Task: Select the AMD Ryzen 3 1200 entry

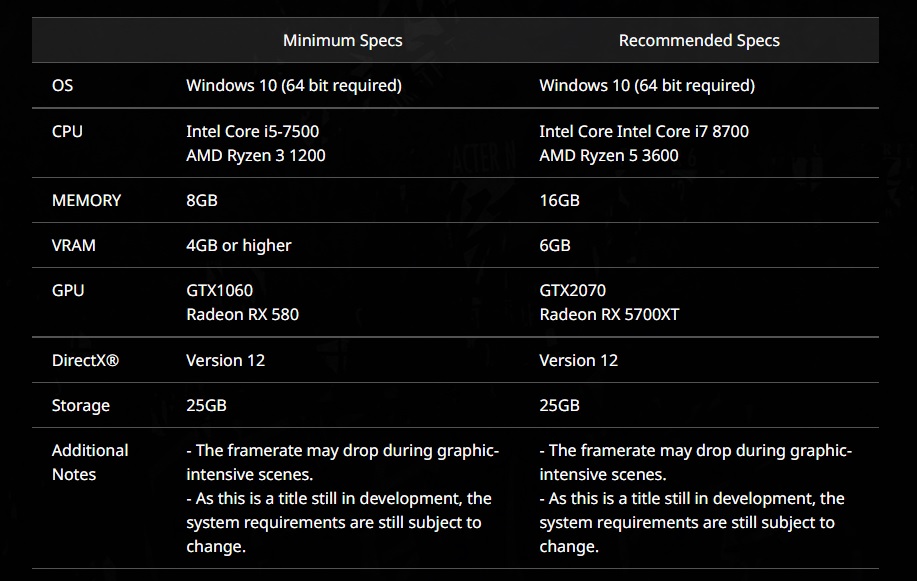Action: [256, 155]
